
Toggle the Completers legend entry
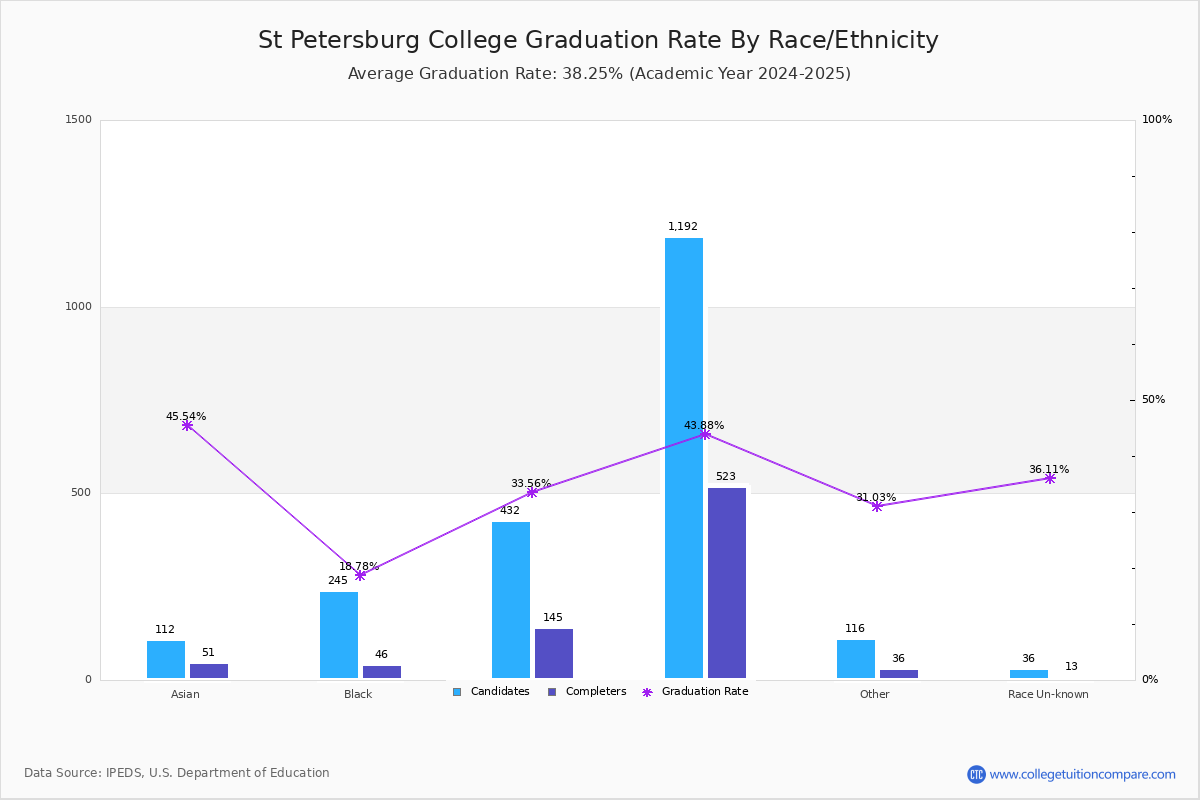click(x=587, y=692)
